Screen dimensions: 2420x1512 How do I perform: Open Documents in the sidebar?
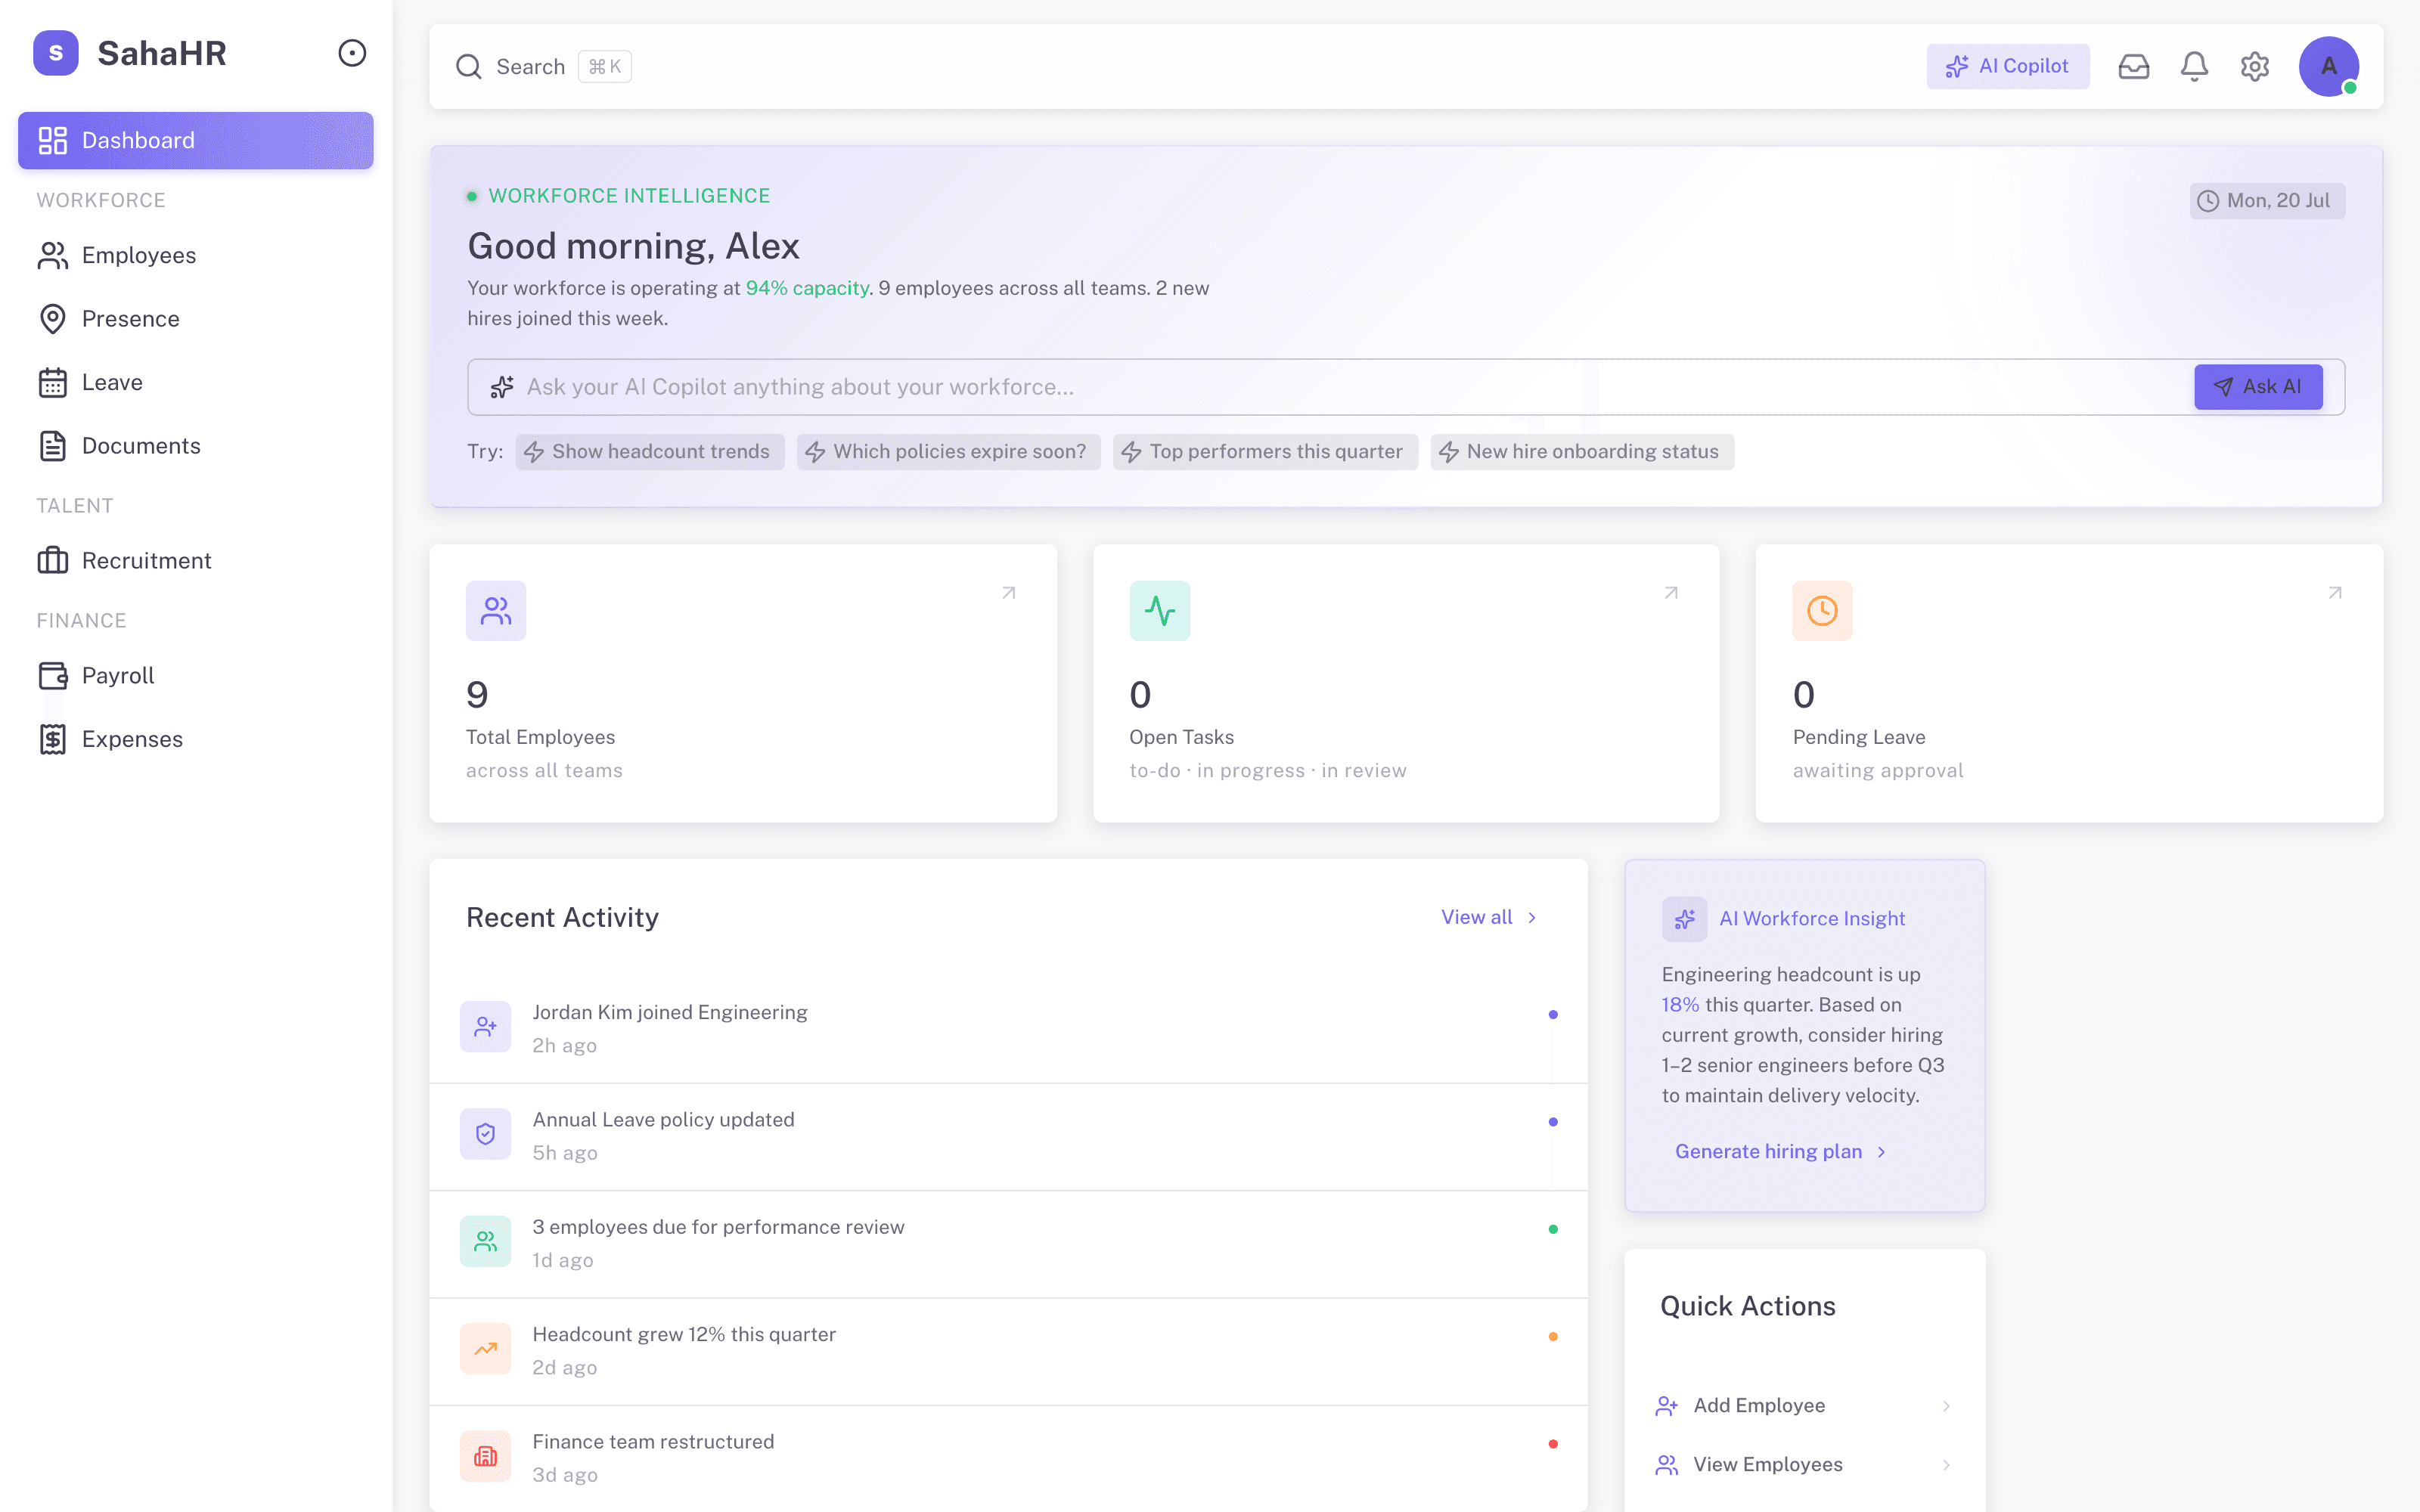(196, 446)
